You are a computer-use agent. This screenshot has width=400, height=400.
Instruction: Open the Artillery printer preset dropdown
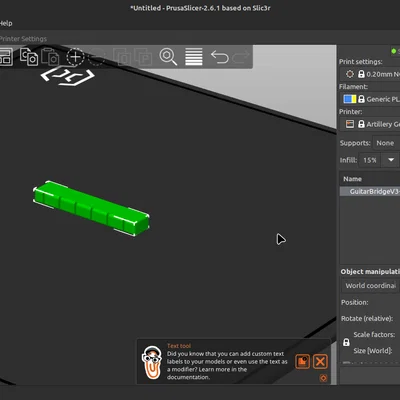pyautogui.click(x=370, y=124)
